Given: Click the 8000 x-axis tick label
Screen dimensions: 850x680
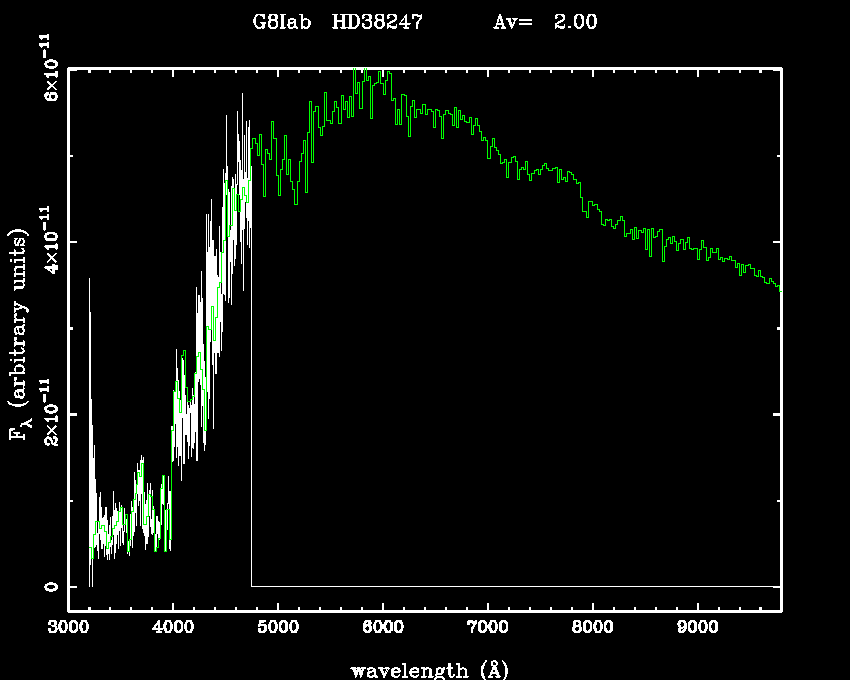Looking at the screenshot, I should (593, 628).
